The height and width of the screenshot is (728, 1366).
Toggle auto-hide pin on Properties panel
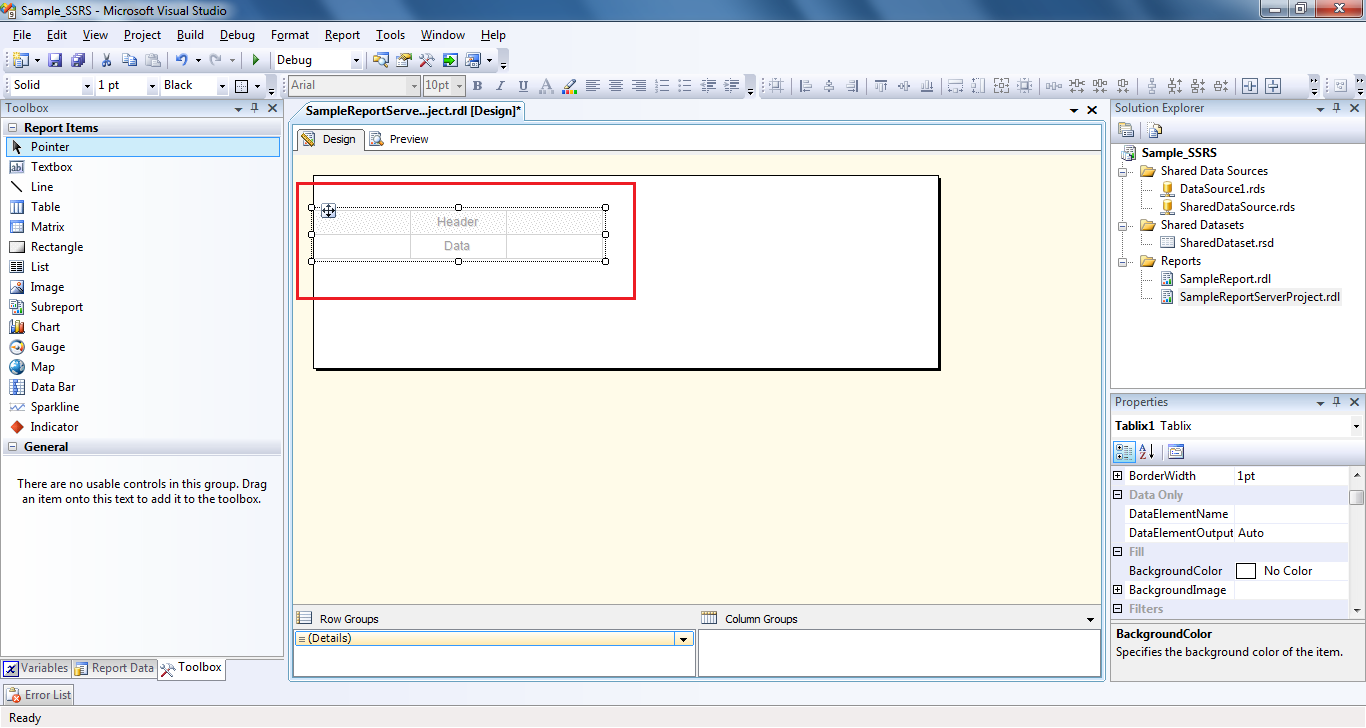[1337, 402]
